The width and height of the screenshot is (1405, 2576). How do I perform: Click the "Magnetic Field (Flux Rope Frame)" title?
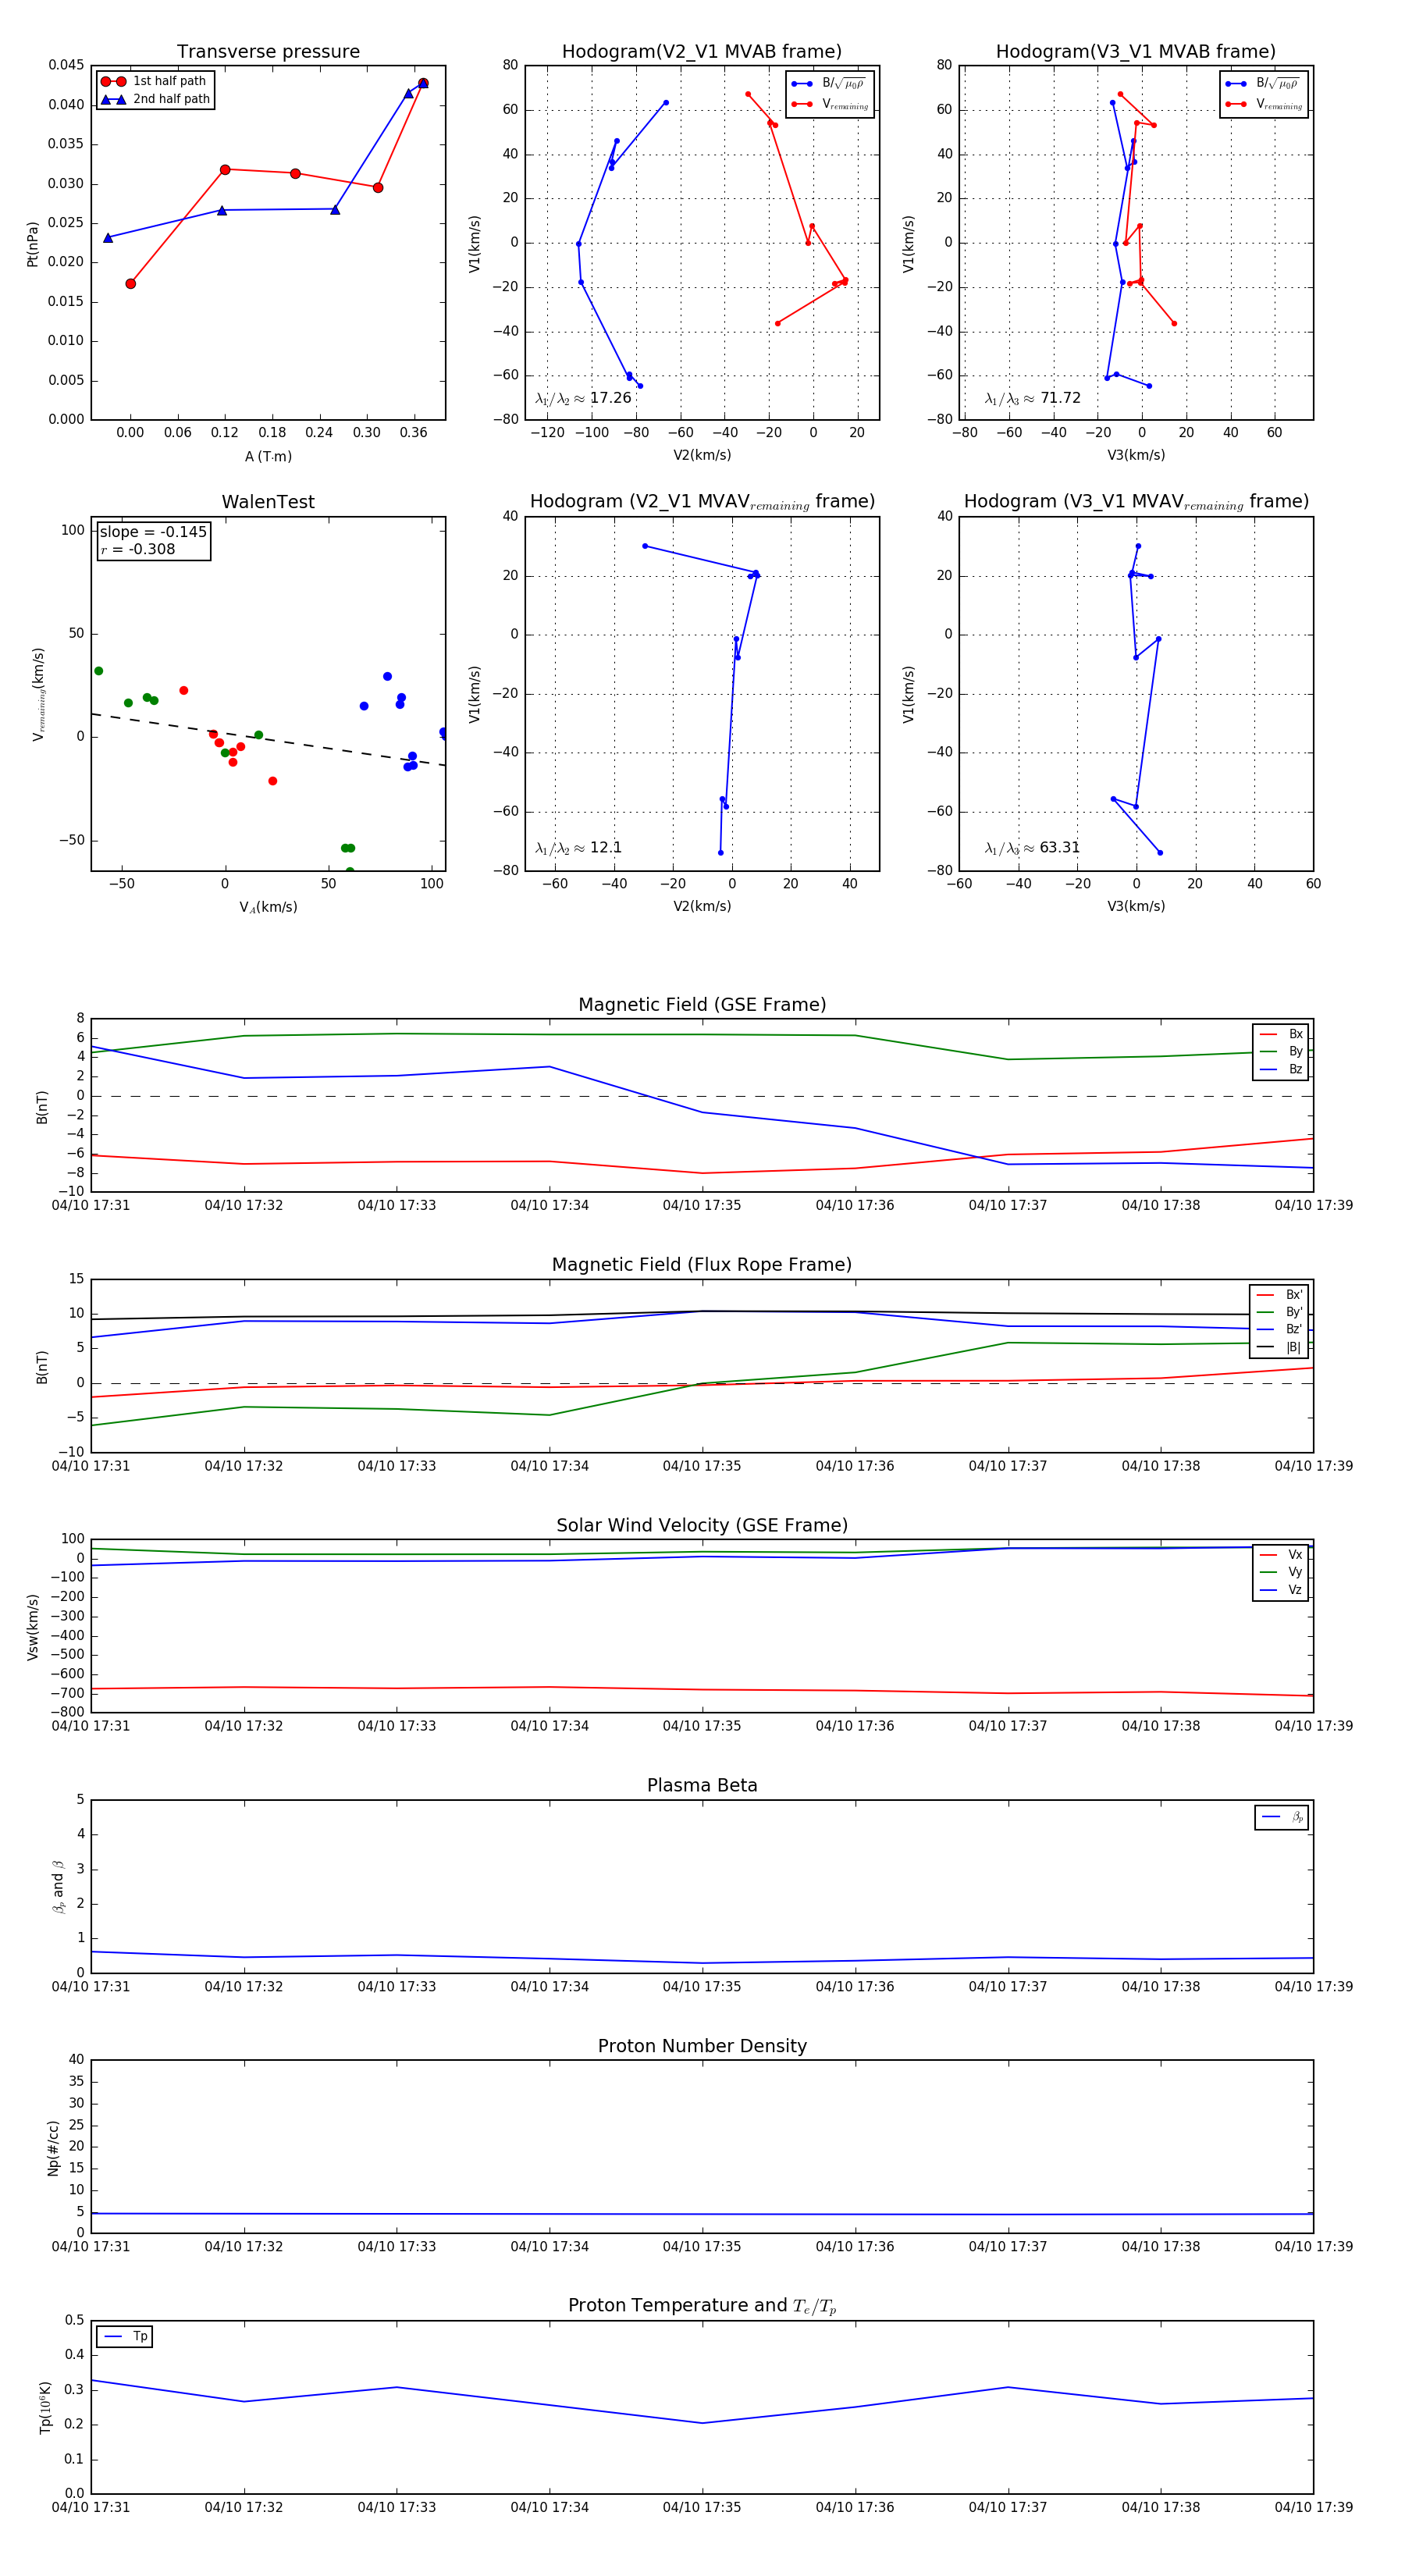(x=702, y=1265)
